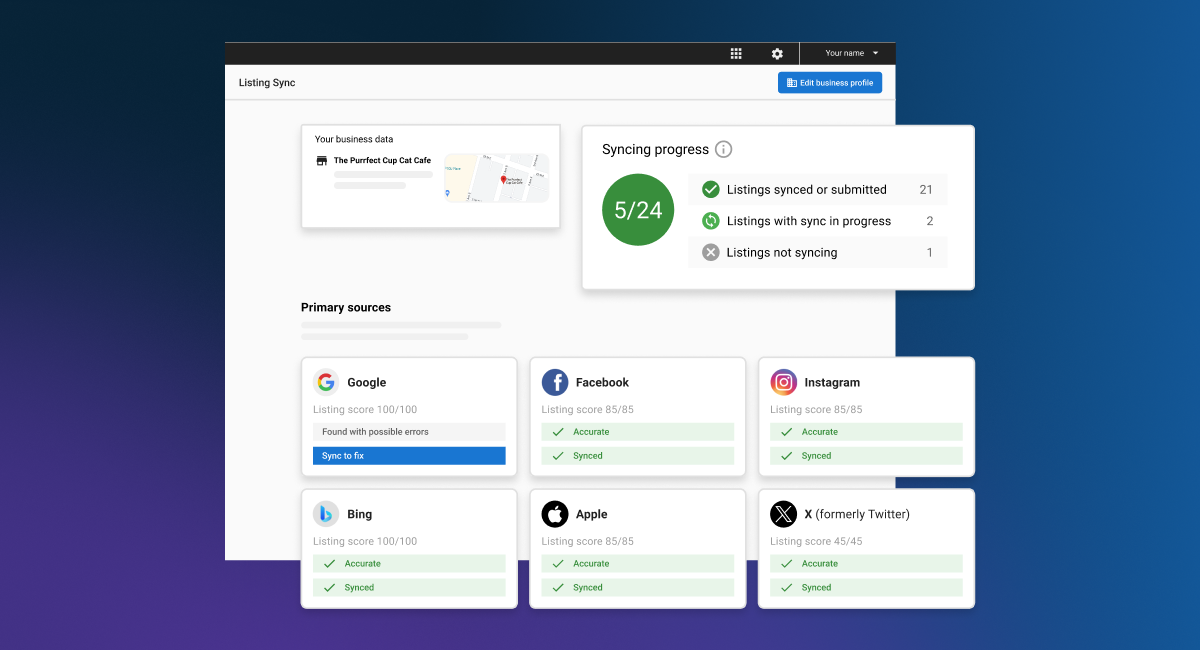The height and width of the screenshot is (650, 1200).
Task: Click Google Listing score 100/100
Action: click(x=365, y=410)
